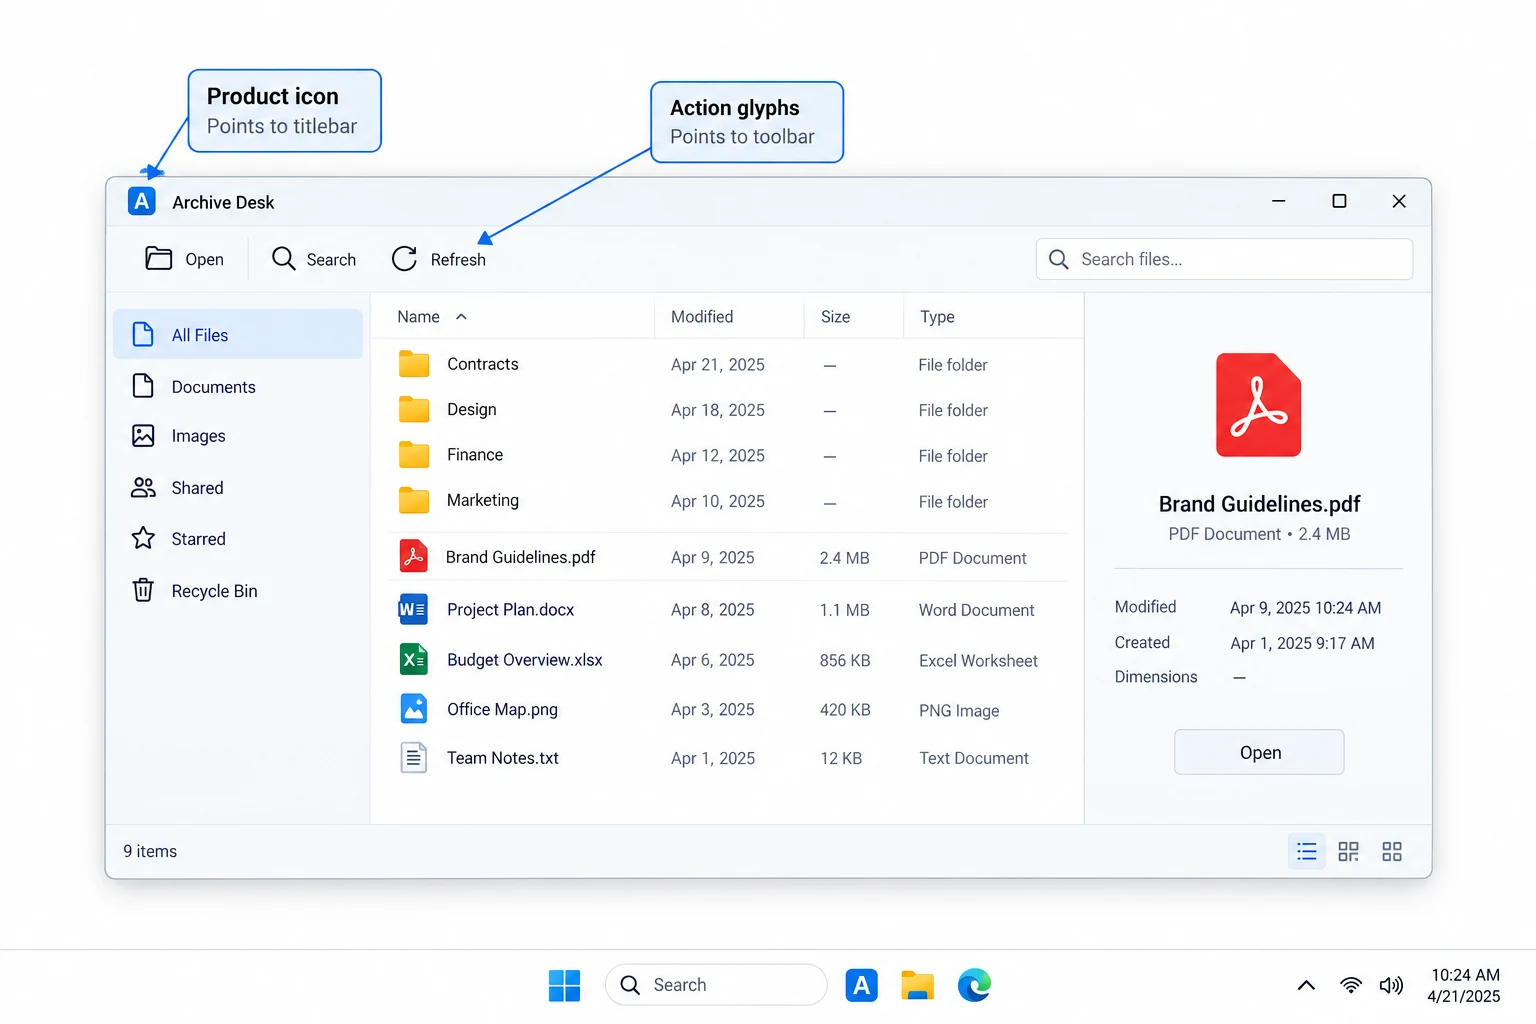The height and width of the screenshot is (1024, 1536).
Task: Click the Archive Desk logo in the titlebar
Action: coord(142,202)
